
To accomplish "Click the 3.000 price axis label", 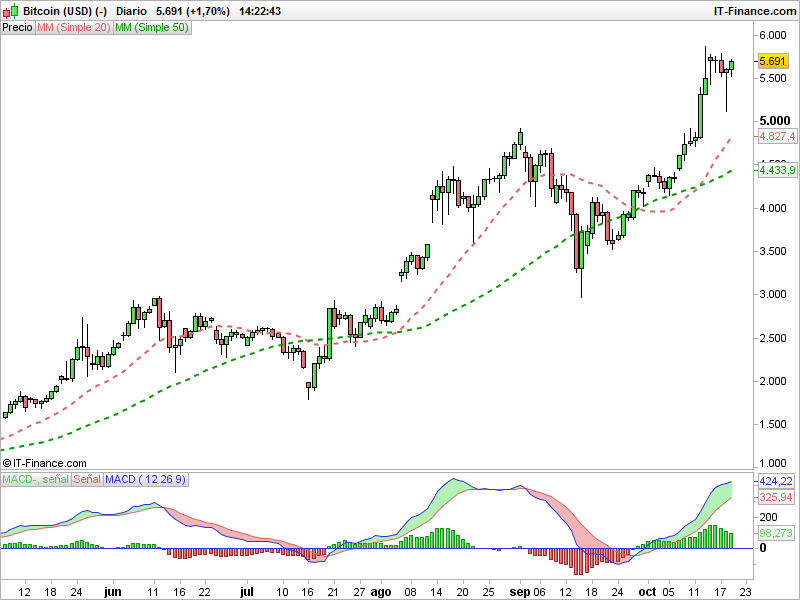I will [773, 294].
